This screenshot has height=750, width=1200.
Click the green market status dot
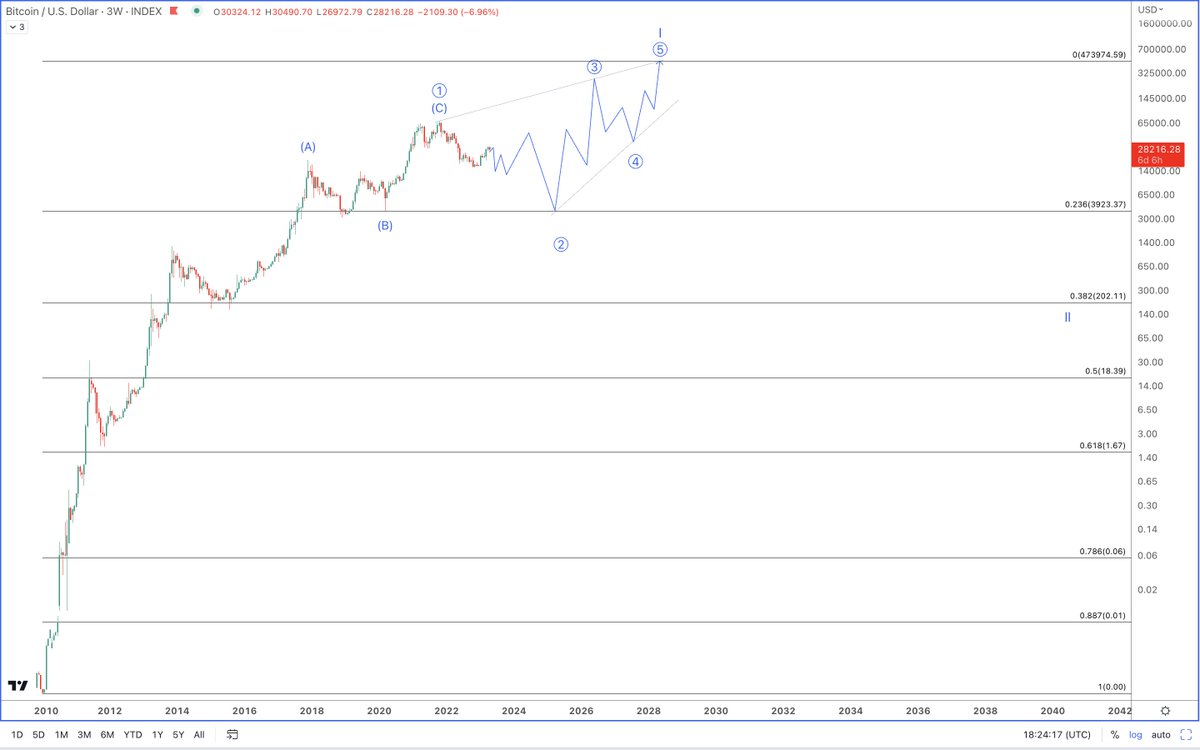[x=197, y=11]
